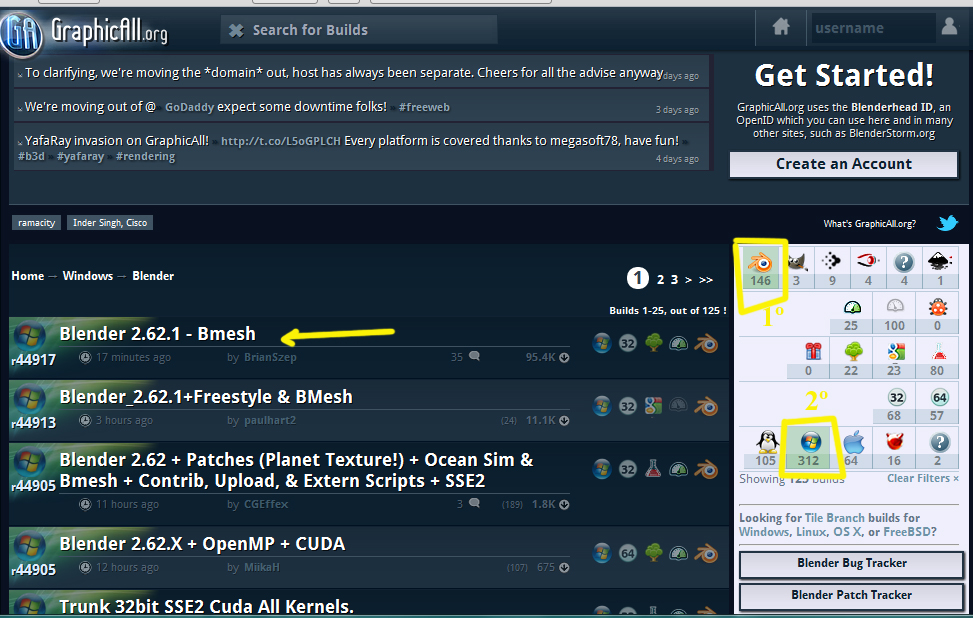Viewport: 973px width, 618px height.
Task: Click the ramacity tag
Action: [37, 223]
